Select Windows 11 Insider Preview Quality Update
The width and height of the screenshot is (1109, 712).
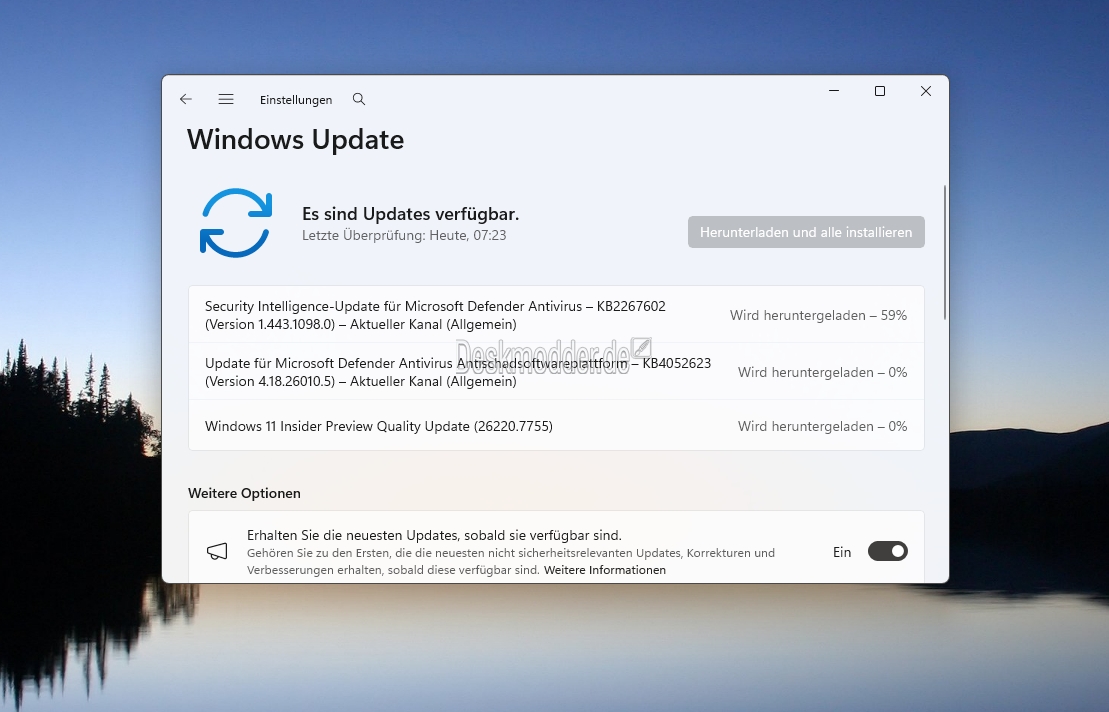[x=379, y=426]
